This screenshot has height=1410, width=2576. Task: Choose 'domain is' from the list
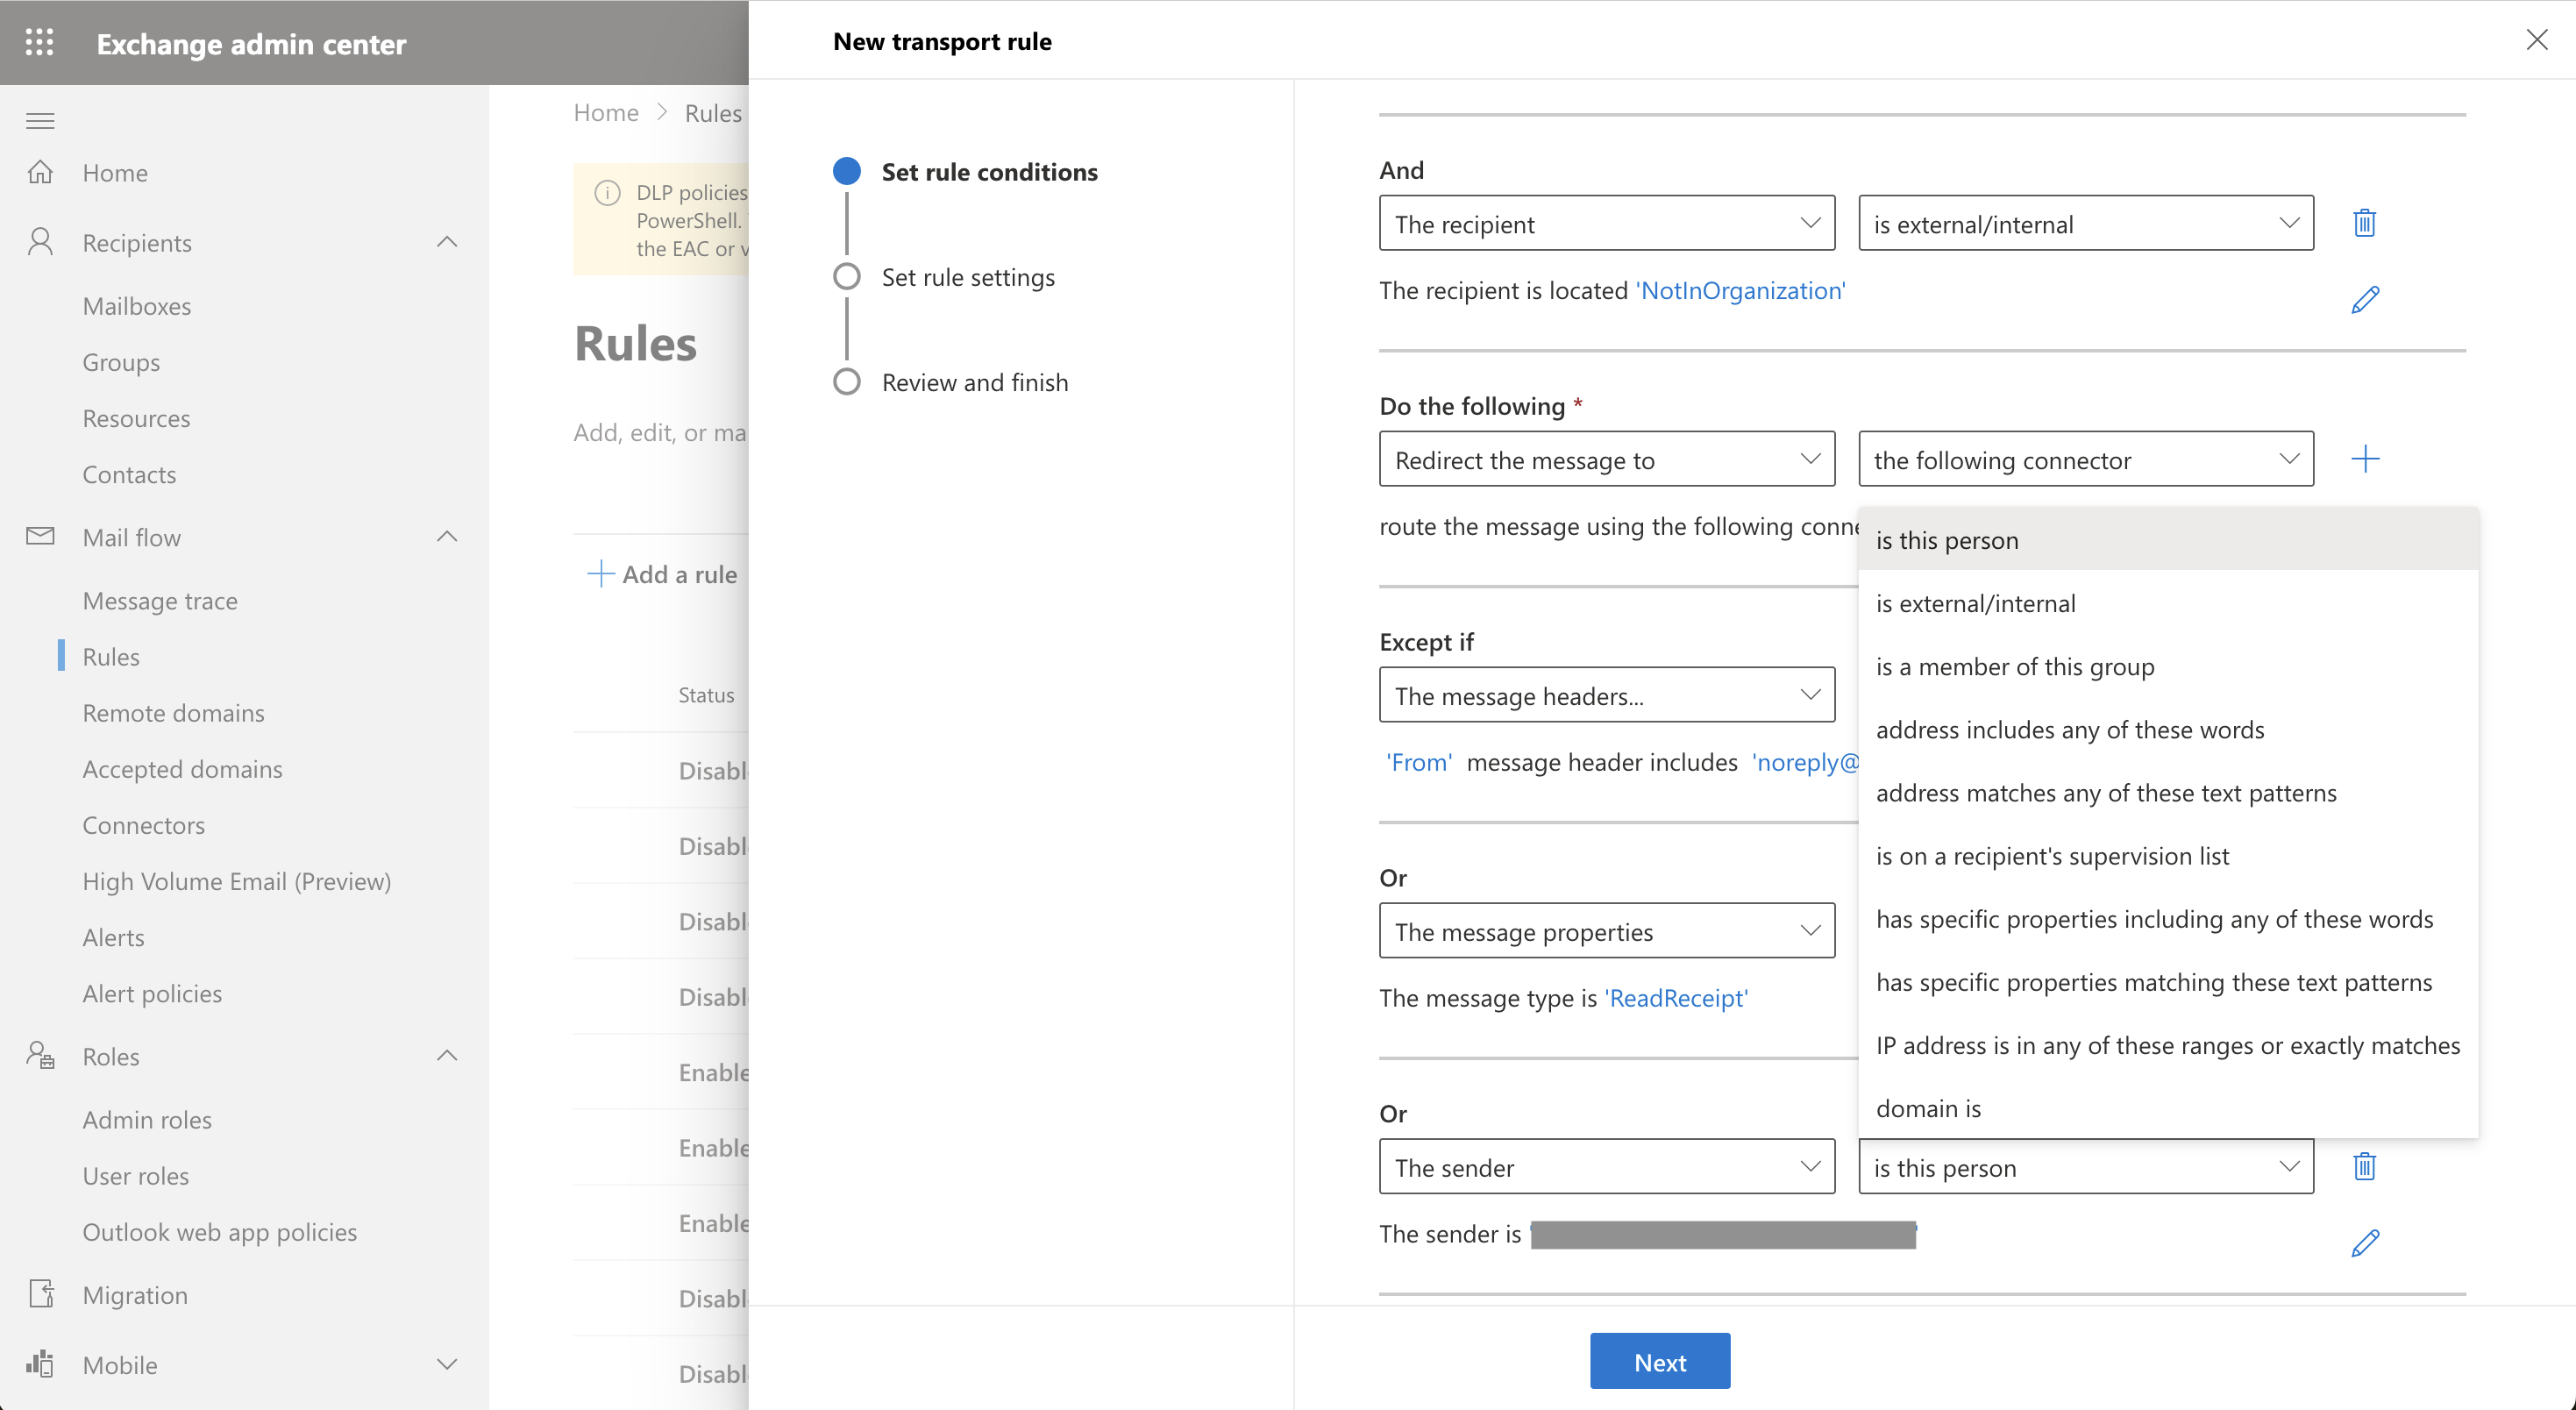pos(2168,1108)
